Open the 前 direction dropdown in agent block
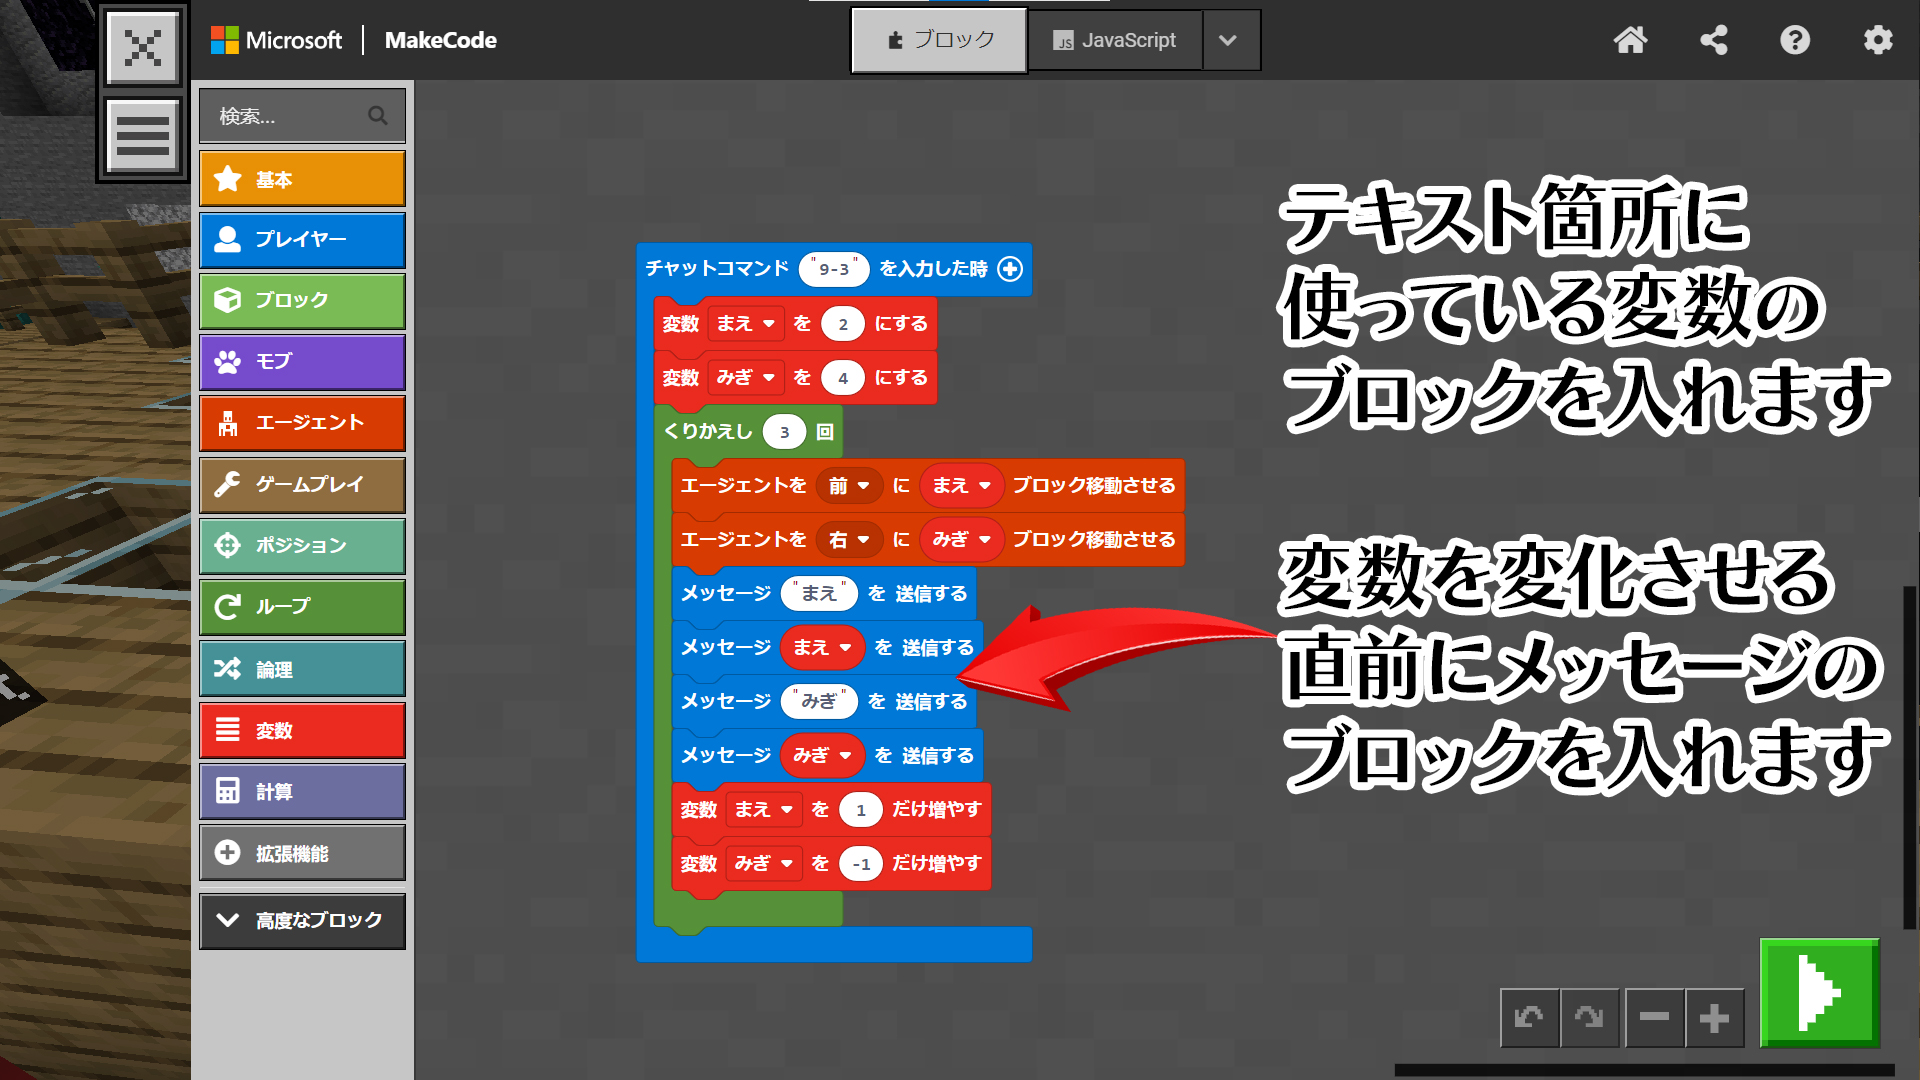The image size is (1920, 1080). coord(849,485)
